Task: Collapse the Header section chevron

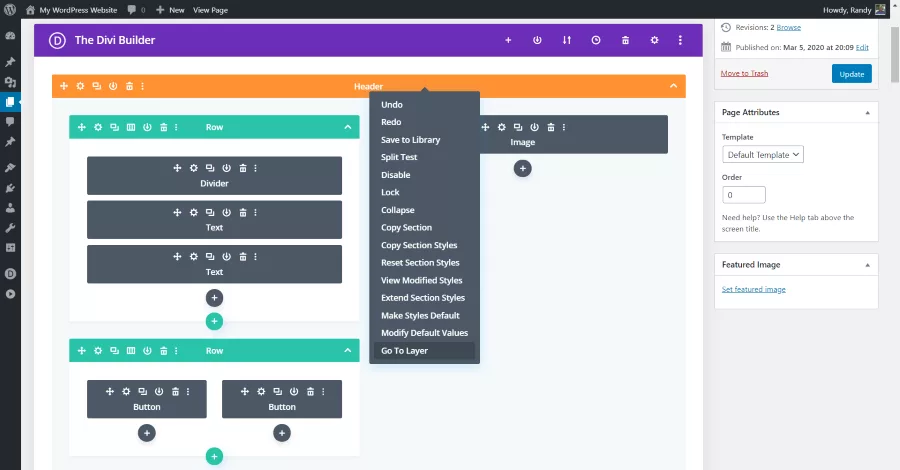Action: tap(673, 86)
